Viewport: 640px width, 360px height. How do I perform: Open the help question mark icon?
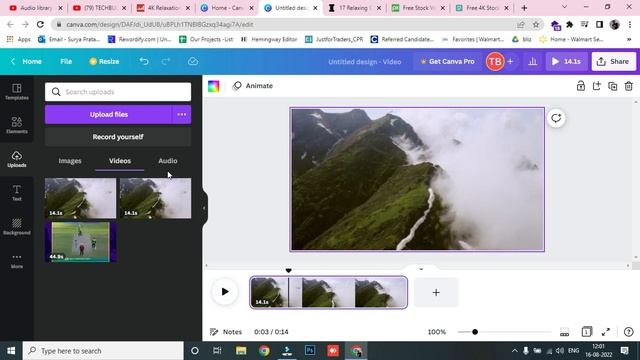pos(629,332)
